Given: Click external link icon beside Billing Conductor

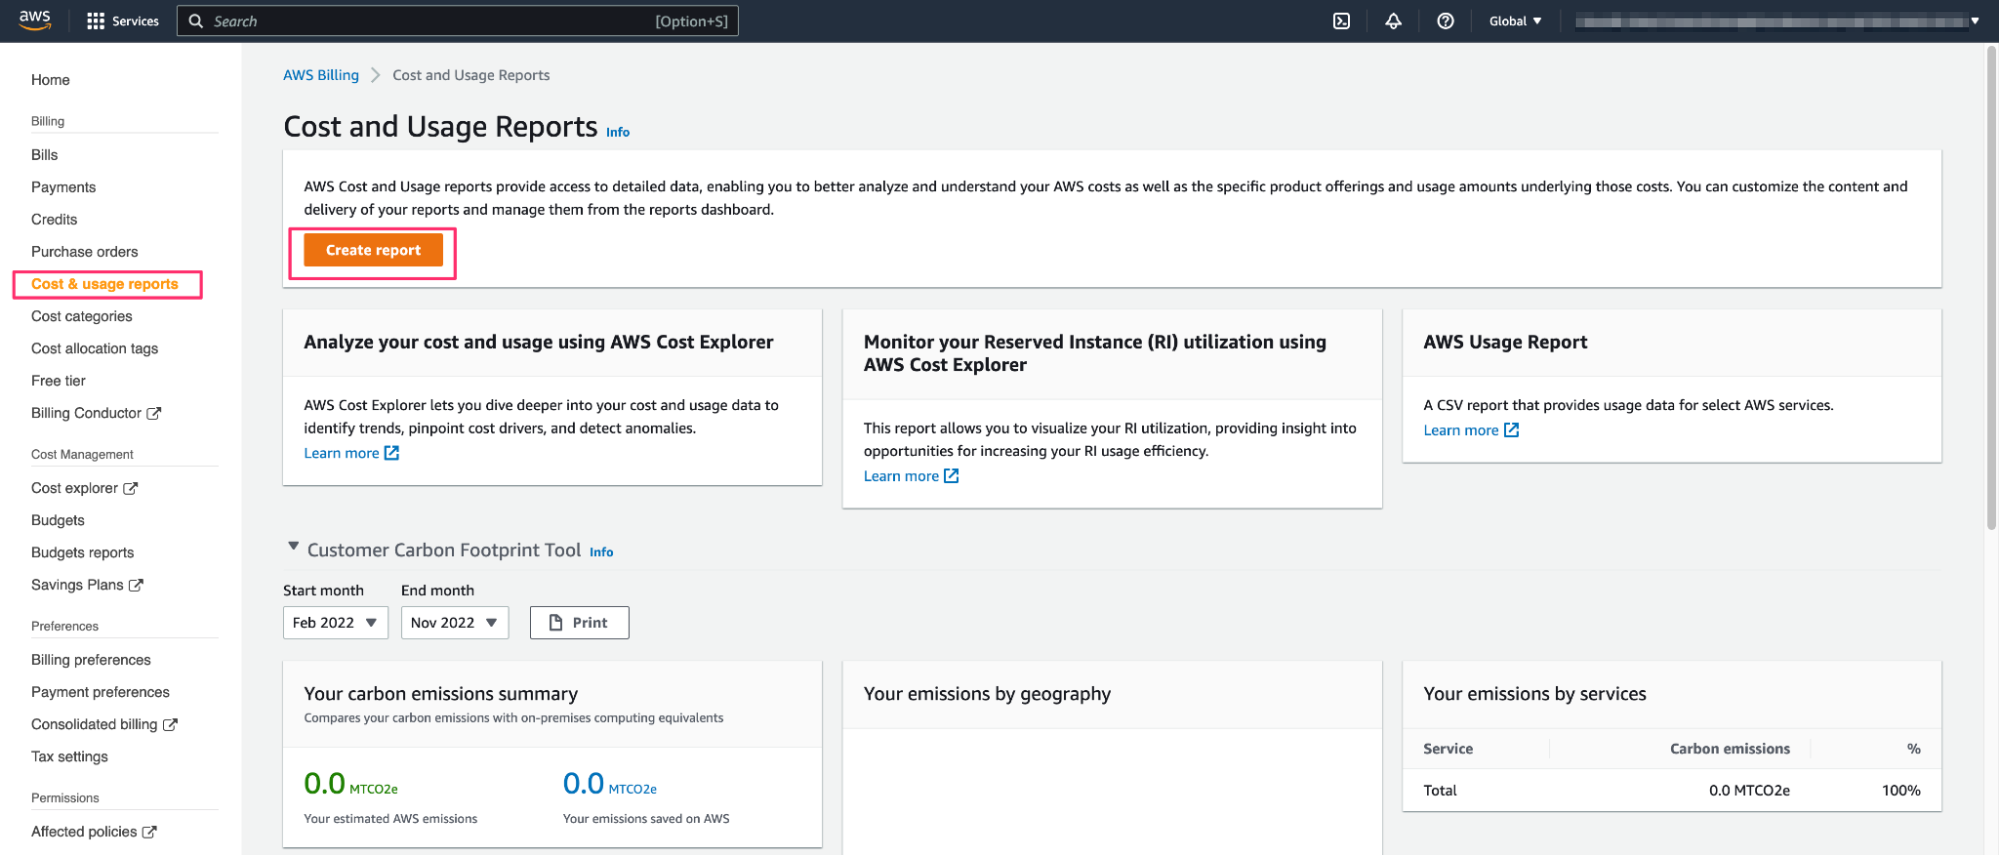Looking at the screenshot, I should [154, 413].
